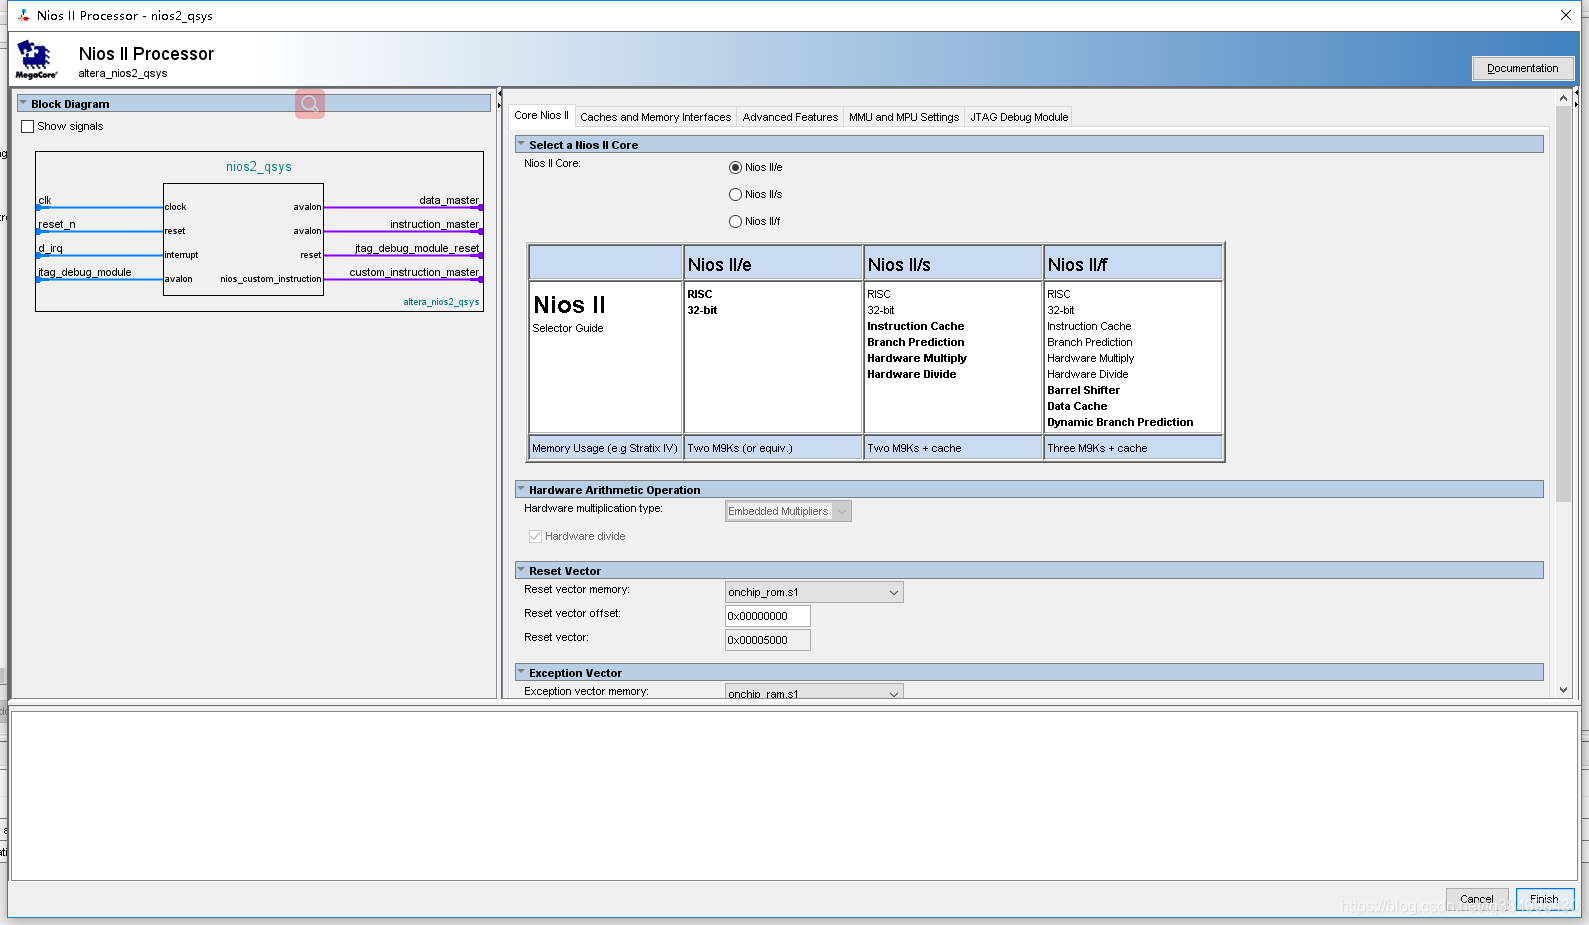
Task: Click the Nios II Processor window title icon
Action: pyautogui.click(x=24, y=15)
